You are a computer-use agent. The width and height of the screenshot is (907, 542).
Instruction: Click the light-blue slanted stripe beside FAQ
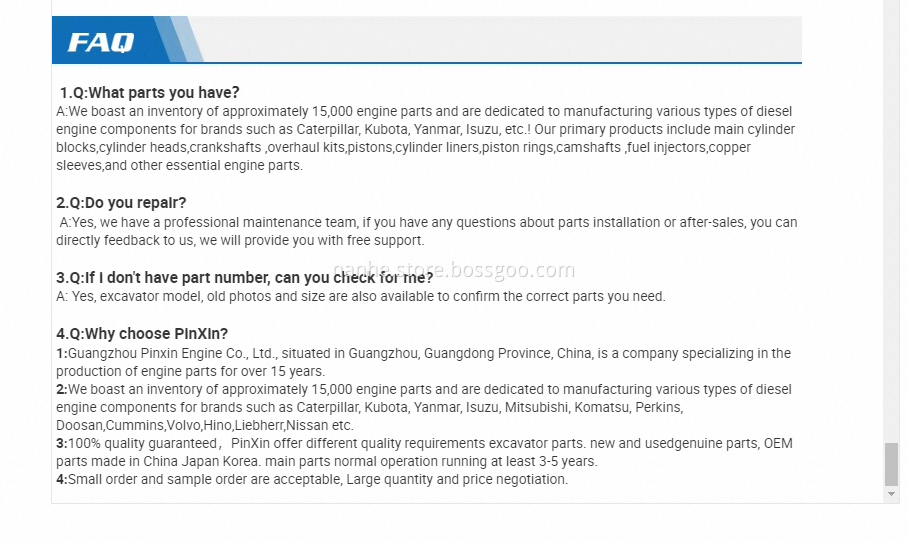click(187, 39)
